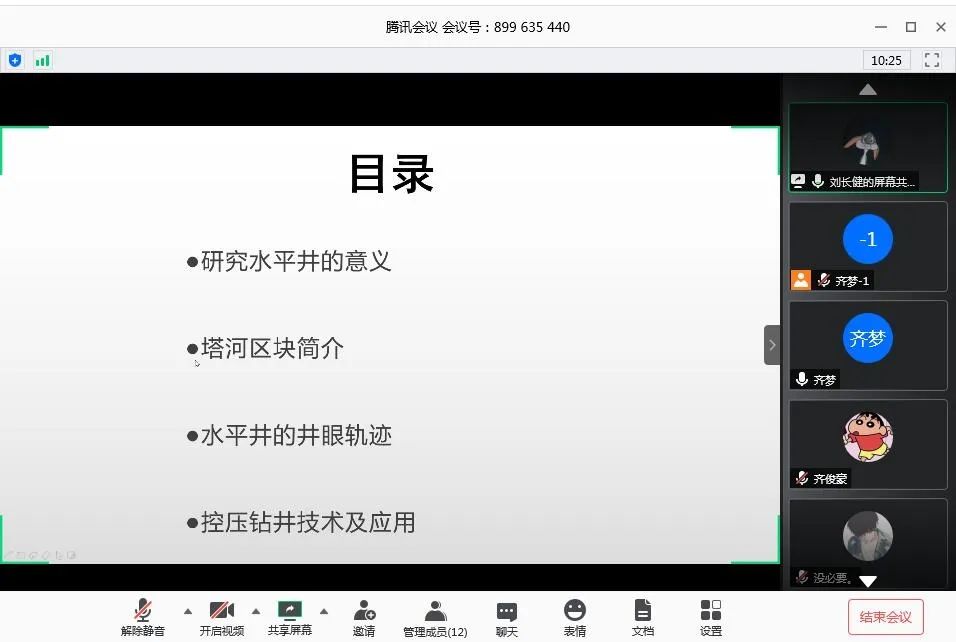Open the invite participants icon

click(364, 617)
